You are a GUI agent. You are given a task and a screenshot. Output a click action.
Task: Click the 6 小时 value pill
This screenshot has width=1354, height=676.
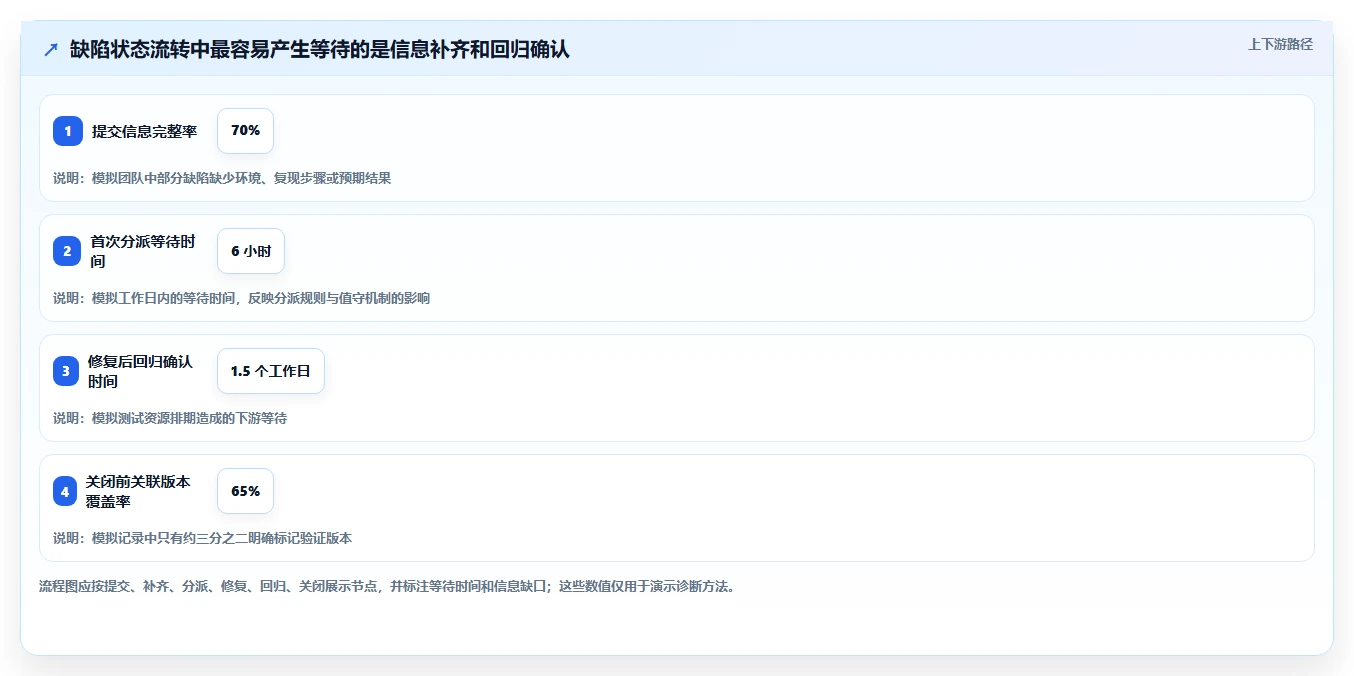pyautogui.click(x=251, y=251)
